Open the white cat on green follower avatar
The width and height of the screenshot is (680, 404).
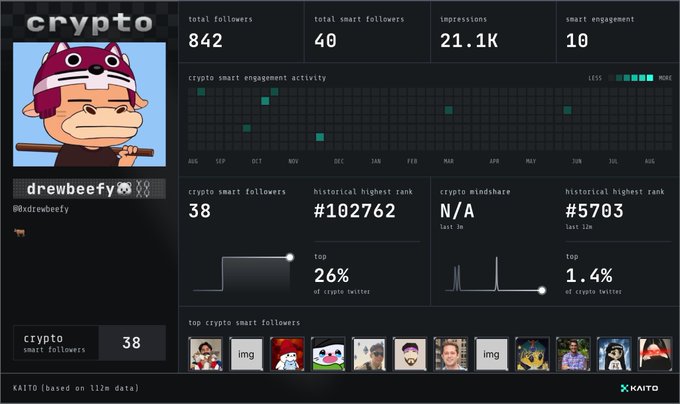pos(328,354)
